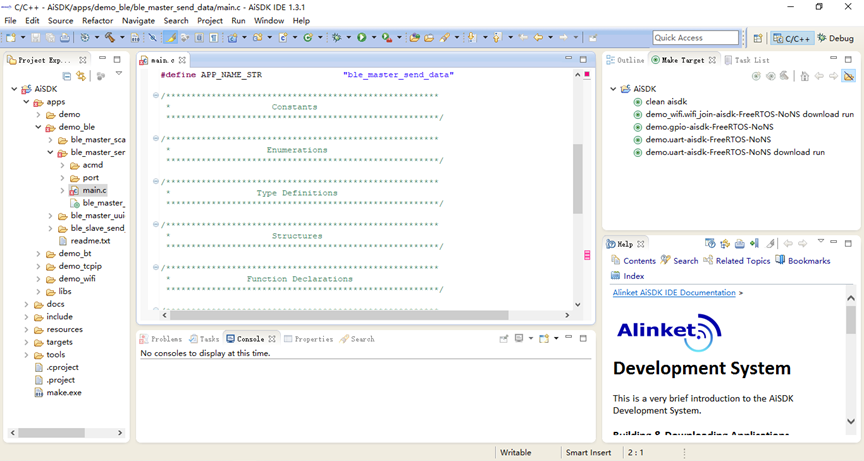864x461 pixels.
Task: Switch to the Problems tab
Action: coord(161,339)
